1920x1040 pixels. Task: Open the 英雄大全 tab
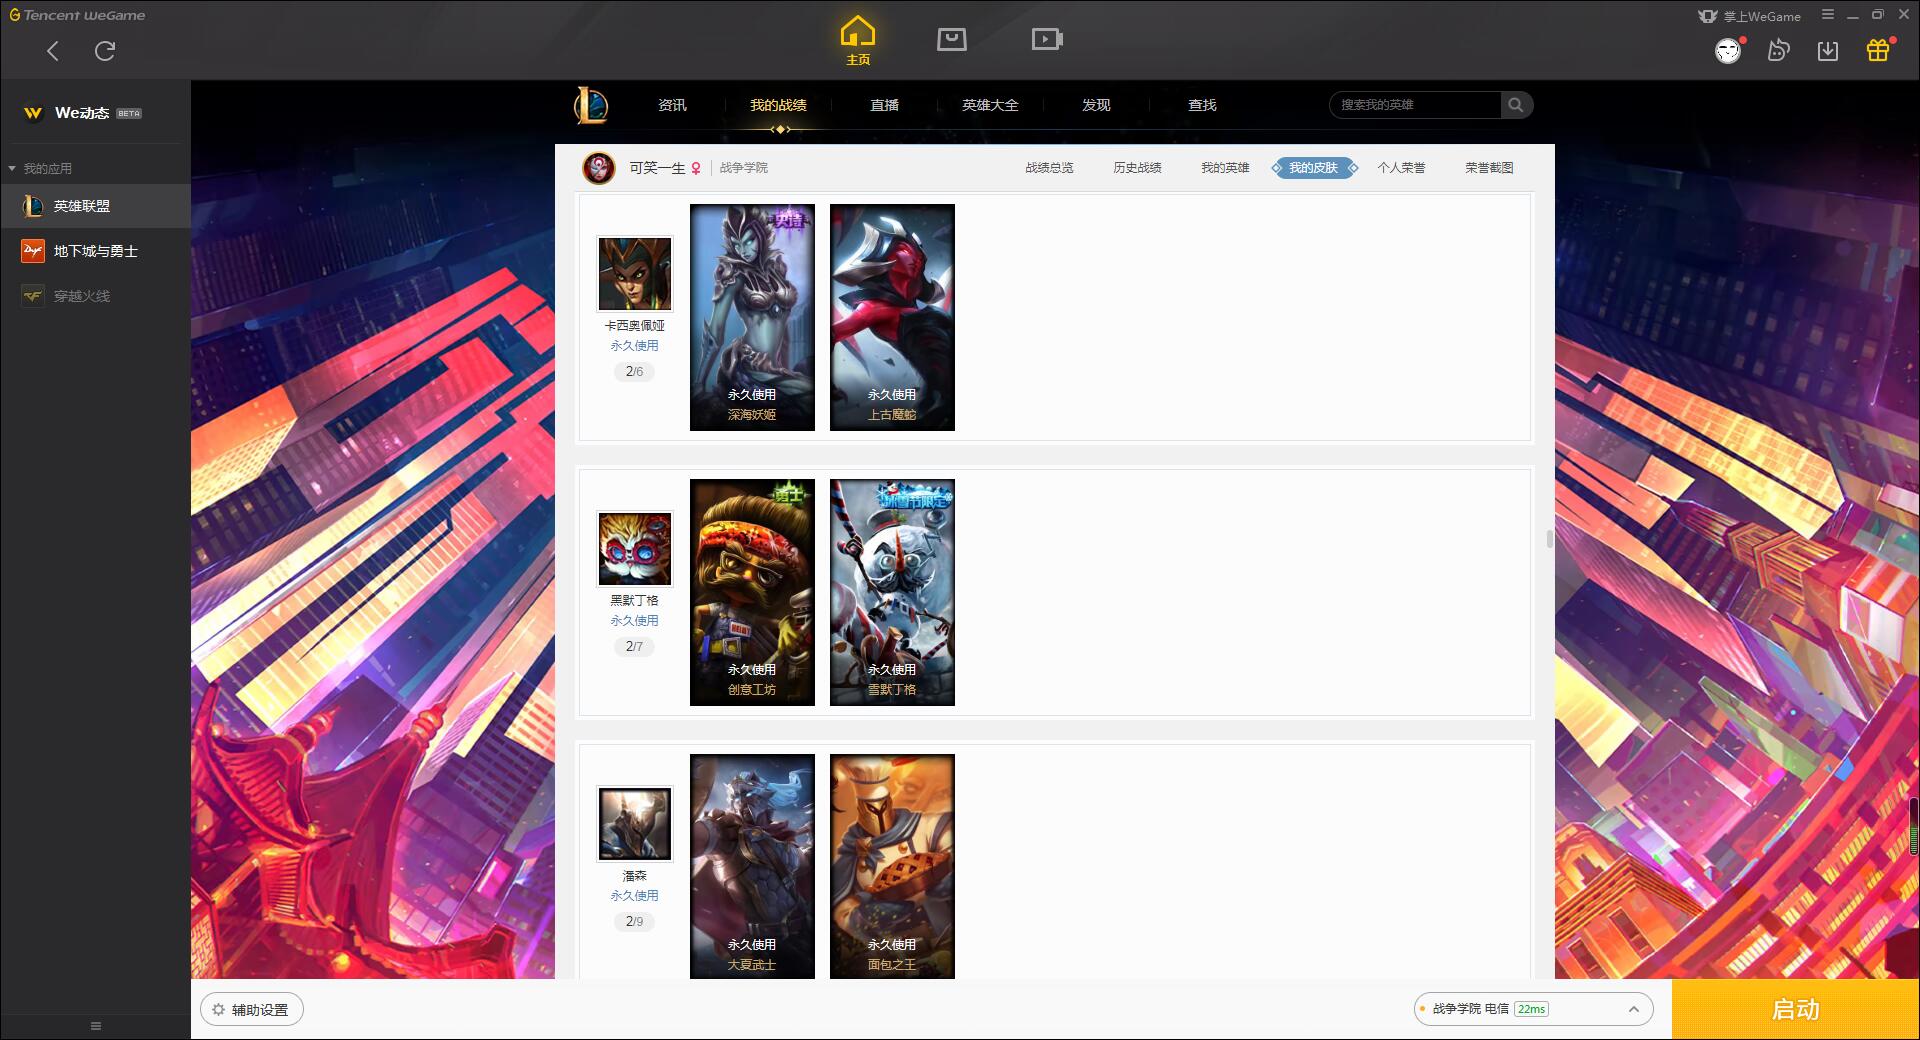click(x=990, y=105)
